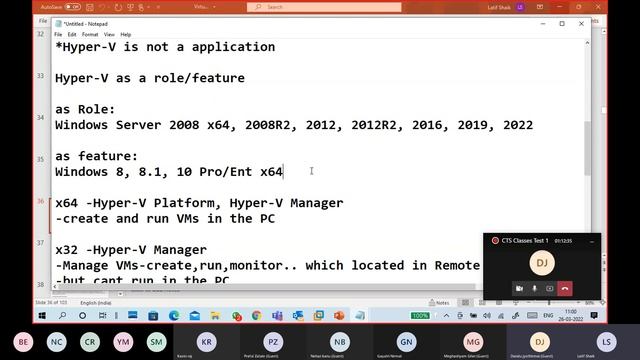640x360 pixels.
Task: Minimize the CTS Classes Test 1 widget
Action: click(x=592, y=241)
